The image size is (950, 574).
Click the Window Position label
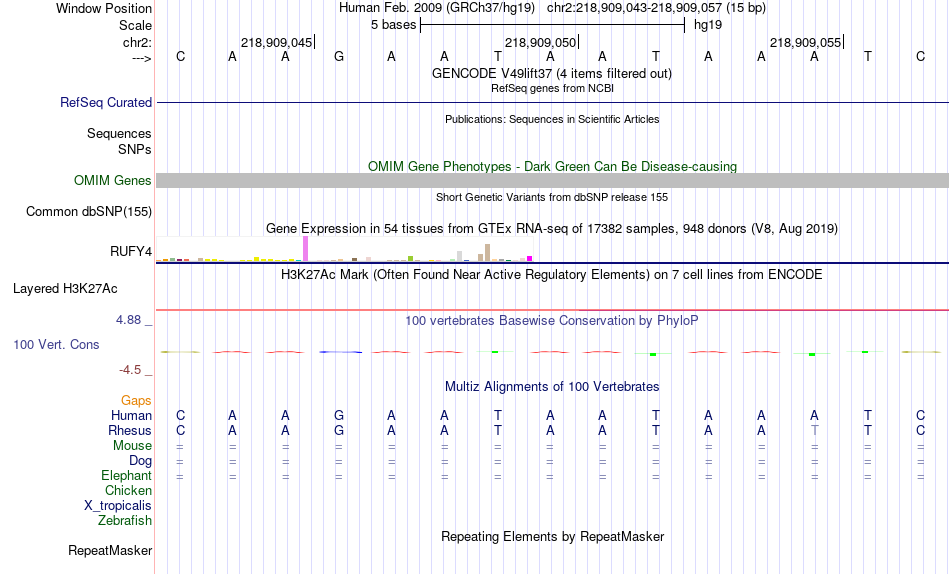click(104, 8)
